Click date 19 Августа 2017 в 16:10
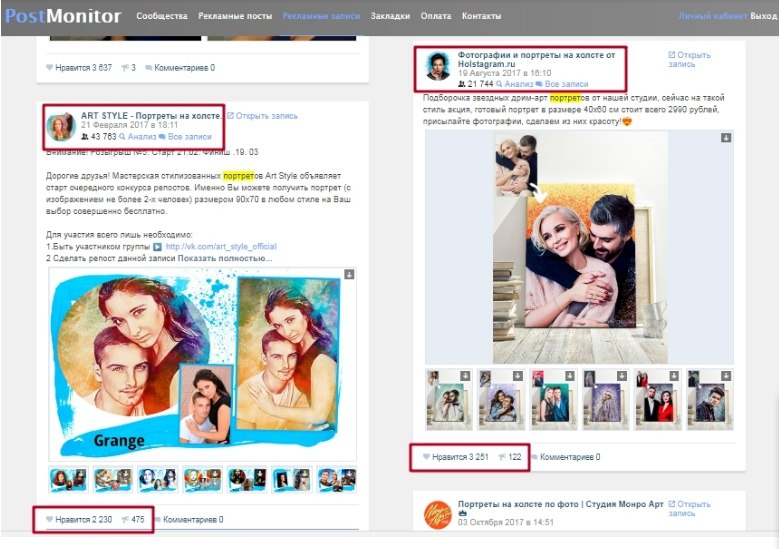The width and height of the screenshot is (779, 549). (504, 73)
